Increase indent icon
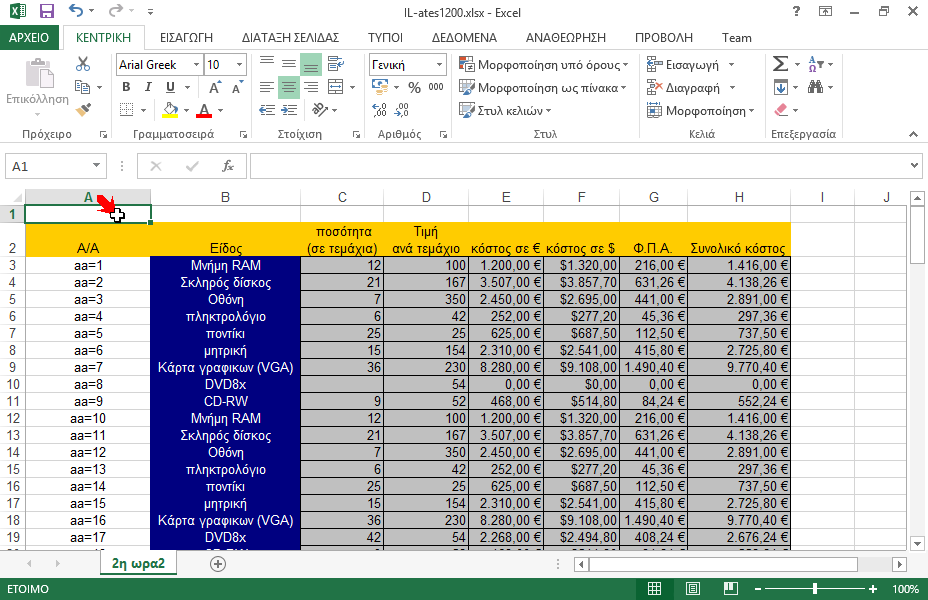The height and width of the screenshot is (600, 928). click(289, 110)
